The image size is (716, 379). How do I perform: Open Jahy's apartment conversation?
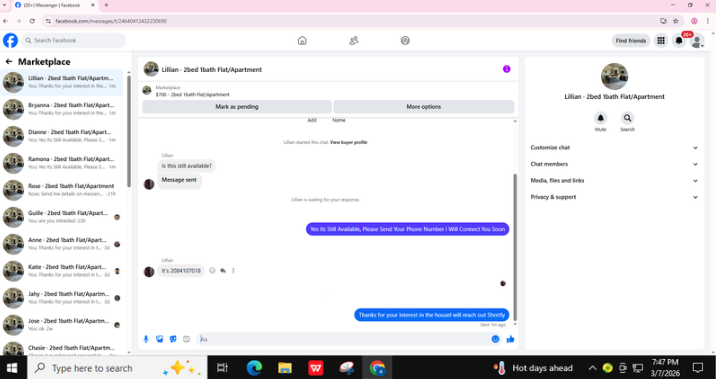[x=62, y=298]
